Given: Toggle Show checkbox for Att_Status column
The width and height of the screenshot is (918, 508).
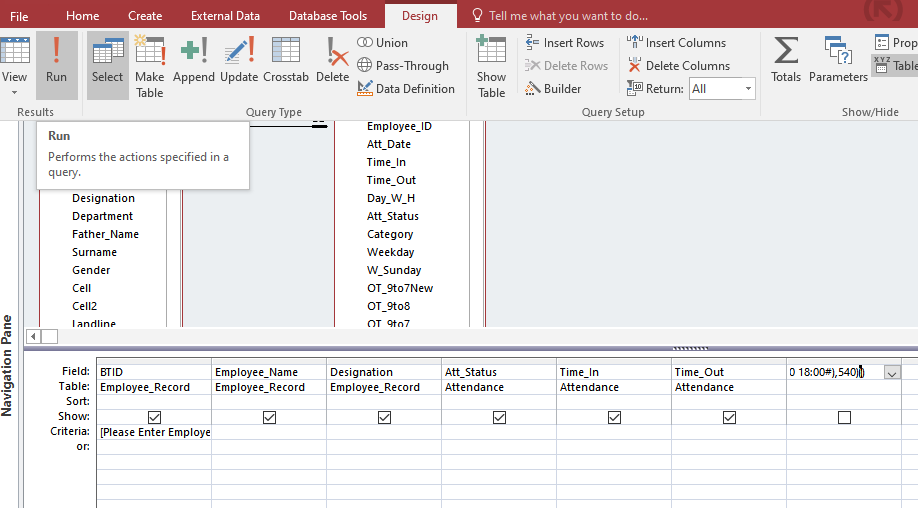Looking at the screenshot, I should [x=499, y=417].
